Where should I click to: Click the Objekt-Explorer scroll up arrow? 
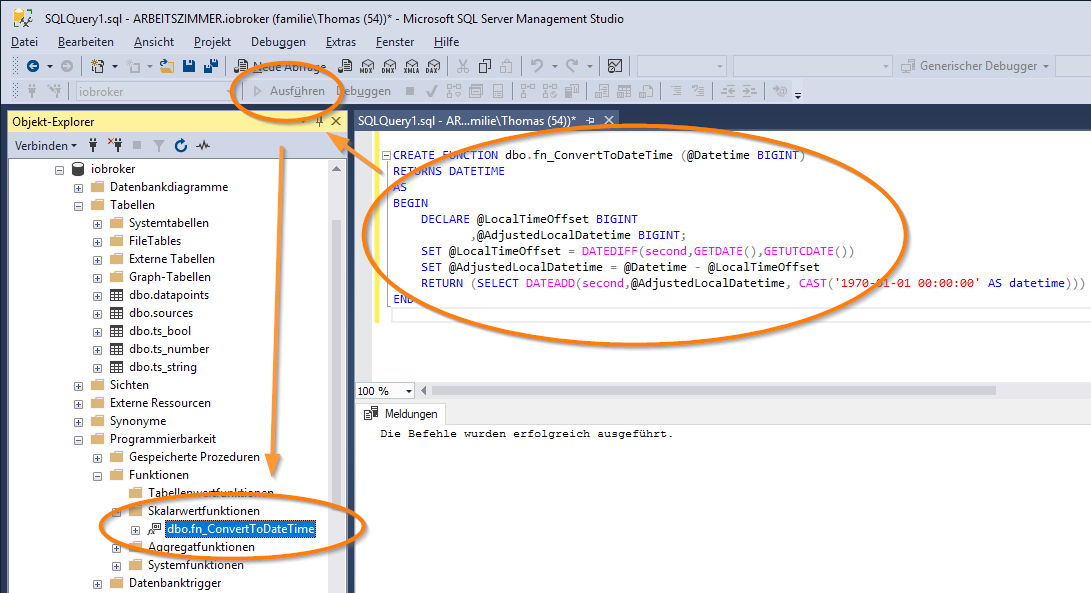[x=337, y=168]
